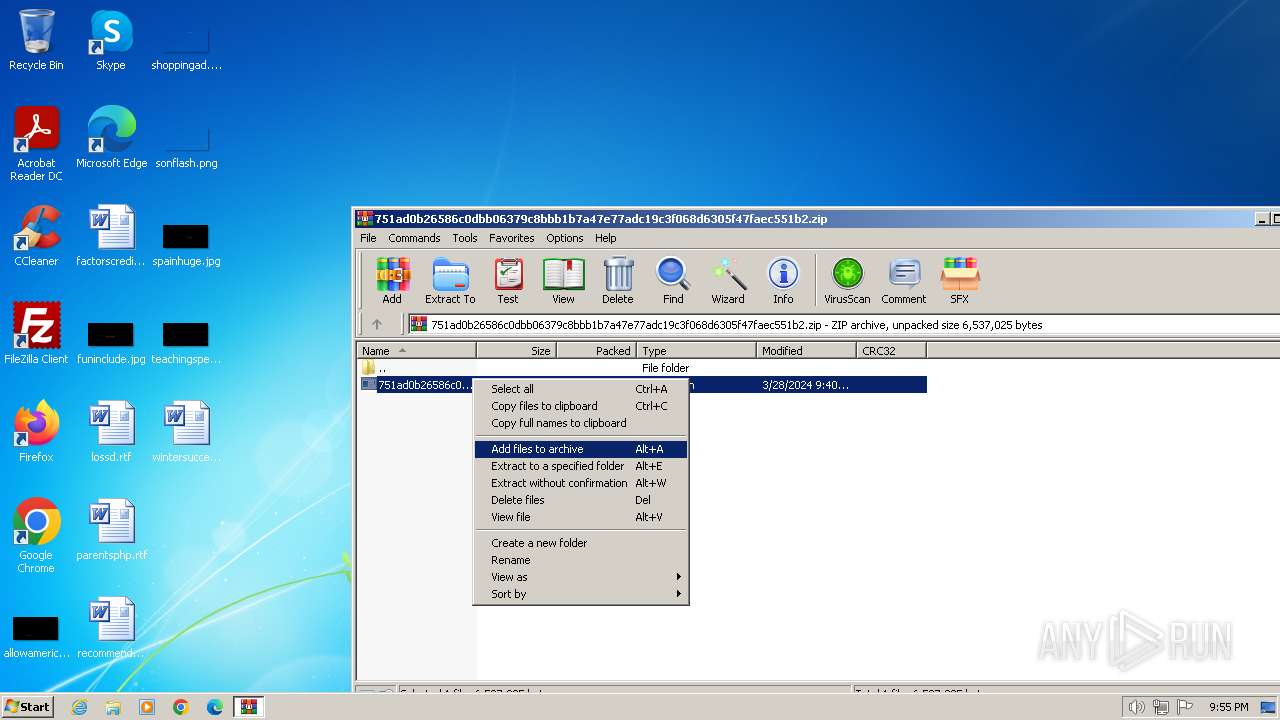1280x720 pixels.
Task: Click the Comment toolbar icon
Action: click(904, 281)
